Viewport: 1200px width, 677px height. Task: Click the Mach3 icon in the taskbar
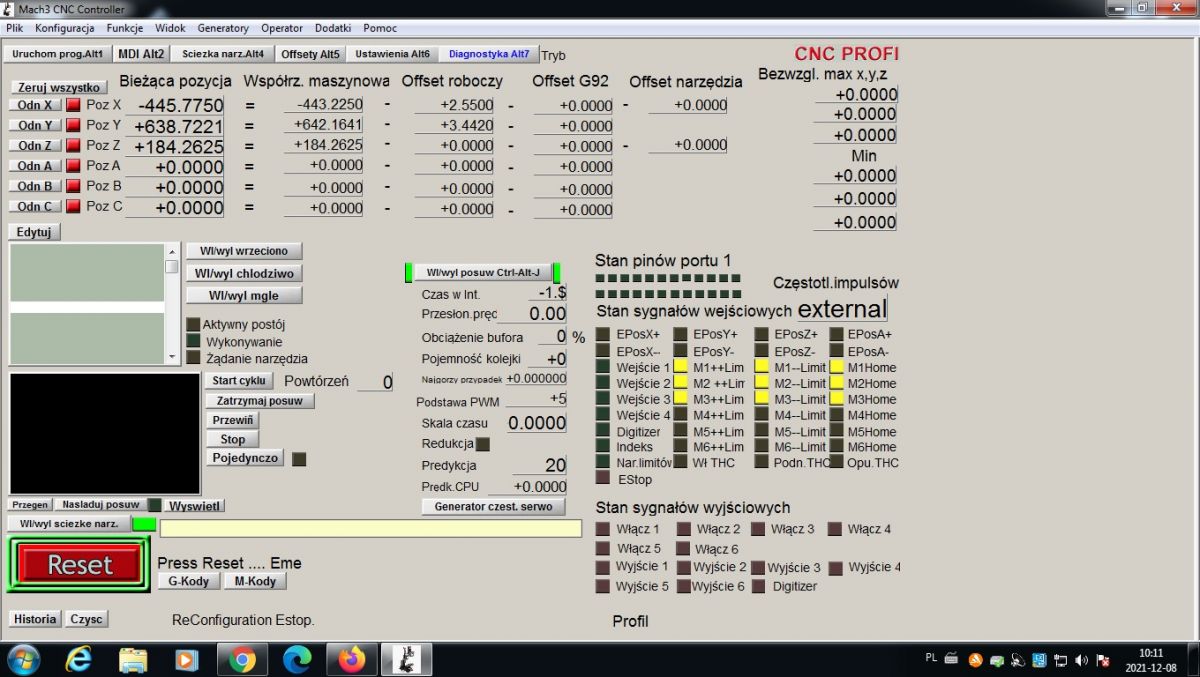(x=406, y=660)
